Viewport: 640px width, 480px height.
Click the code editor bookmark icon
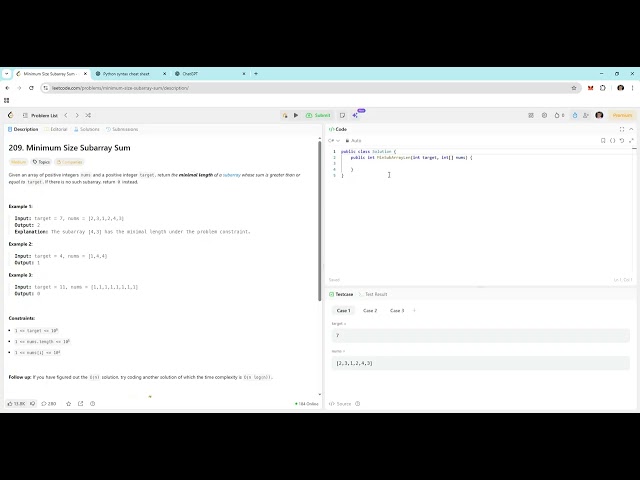603,140
